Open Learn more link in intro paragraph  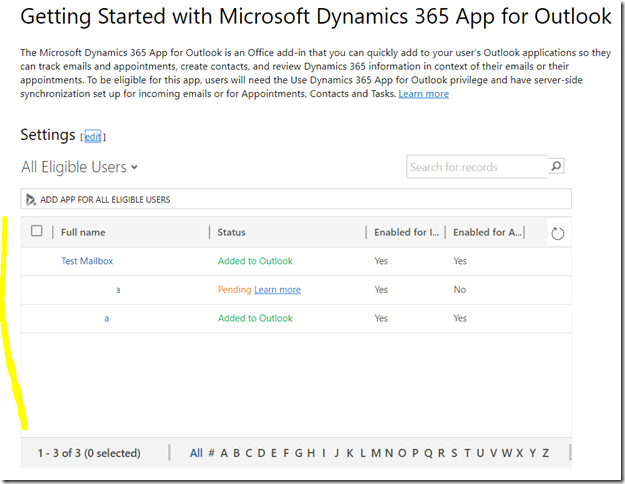(423, 94)
